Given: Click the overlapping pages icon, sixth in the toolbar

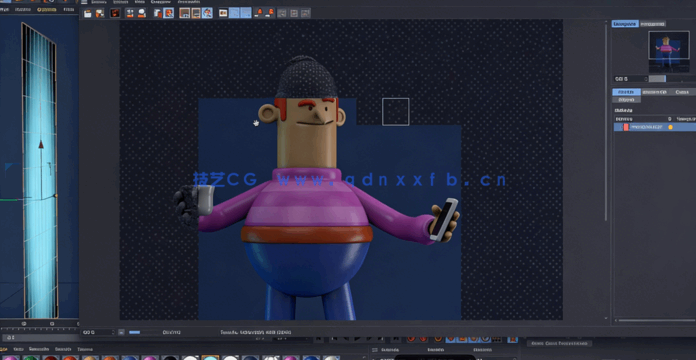Looking at the screenshot, I should coord(158,13).
